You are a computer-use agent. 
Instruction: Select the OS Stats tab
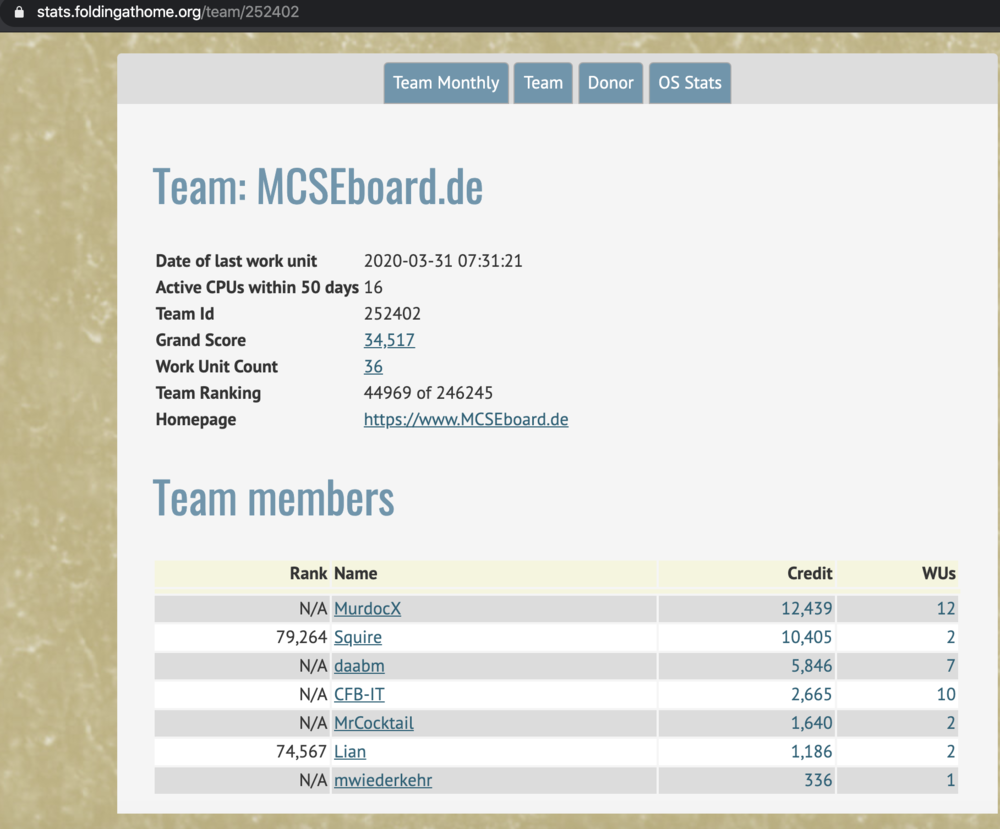pos(689,83)
